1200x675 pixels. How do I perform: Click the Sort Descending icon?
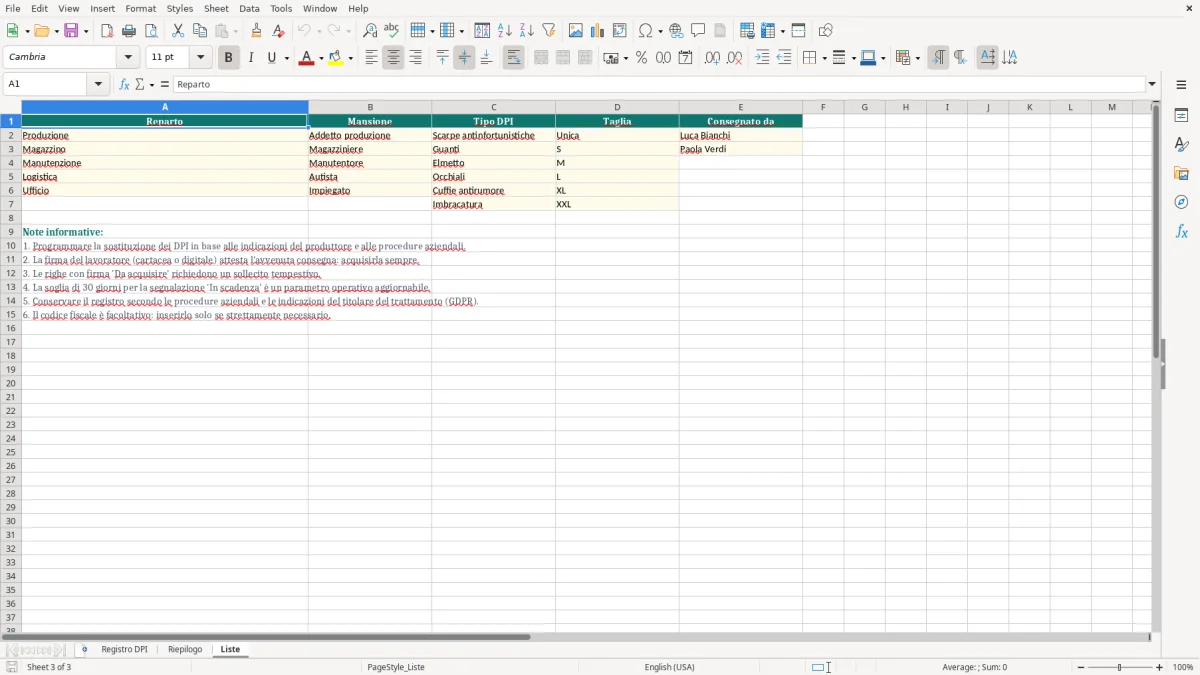point(527,31)
